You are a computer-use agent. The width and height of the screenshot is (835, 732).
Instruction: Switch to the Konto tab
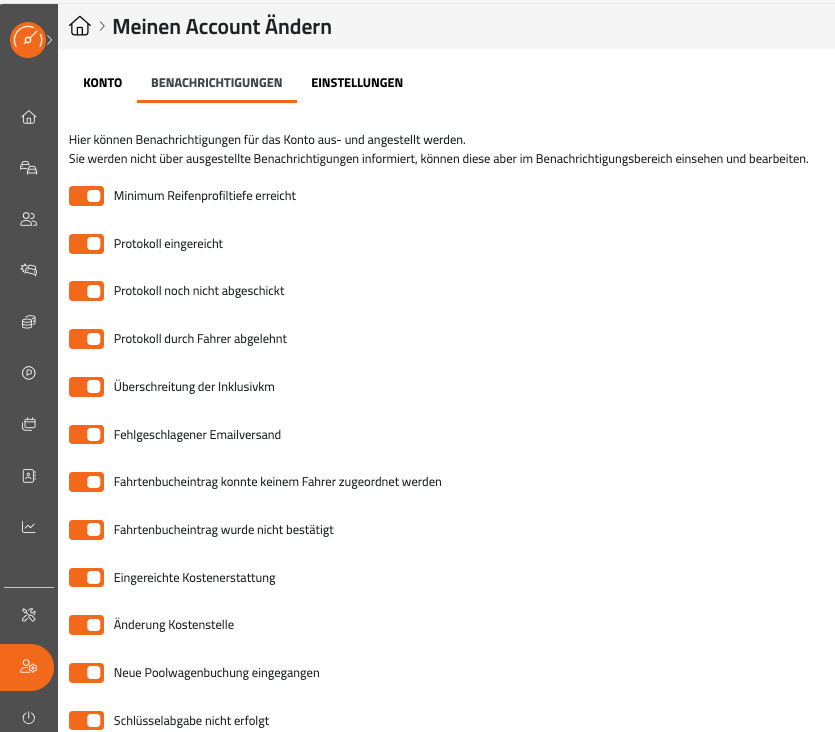(102, 83)
